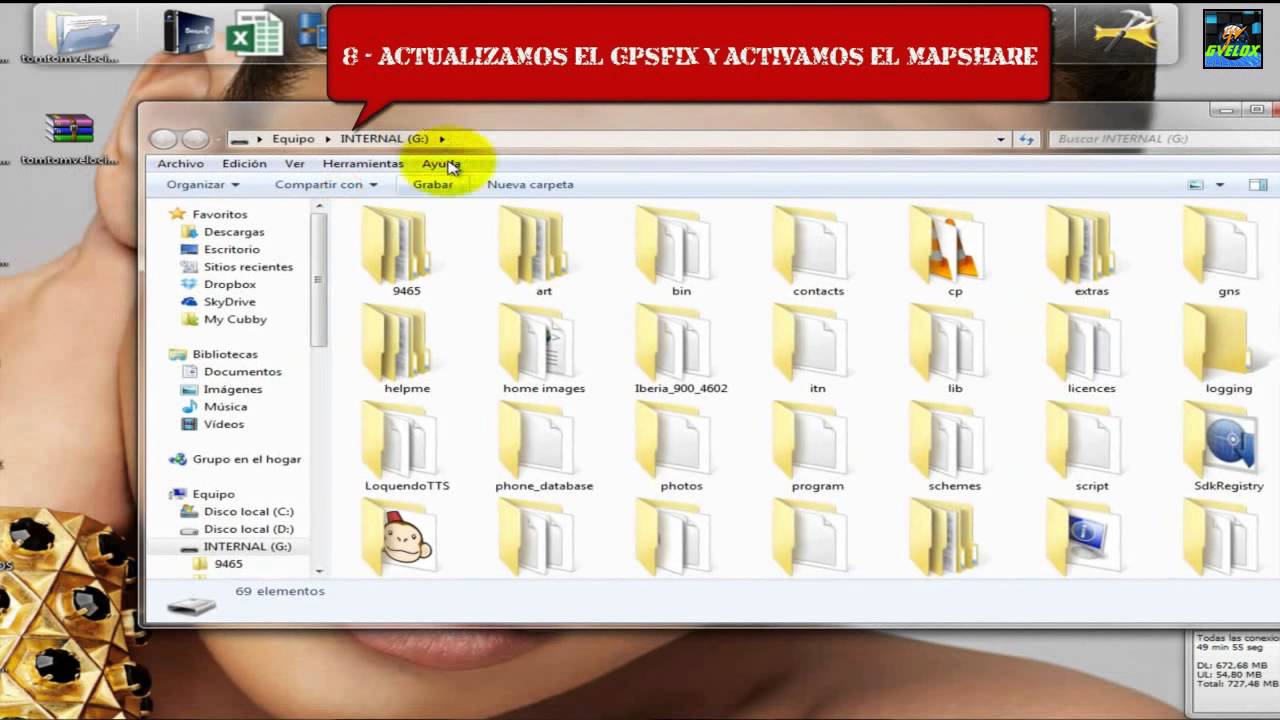The height and width of the screenshot is (720, 1280).
Task: Open the Ver menu
Action: (x=294, y=163)
